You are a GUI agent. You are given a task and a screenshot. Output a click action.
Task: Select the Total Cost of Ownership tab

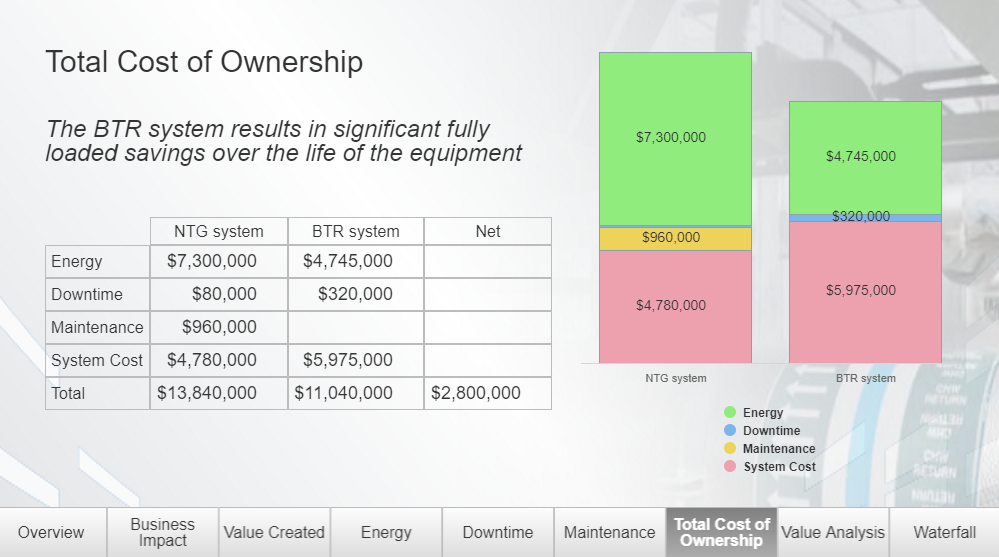[x=721, y=532]
